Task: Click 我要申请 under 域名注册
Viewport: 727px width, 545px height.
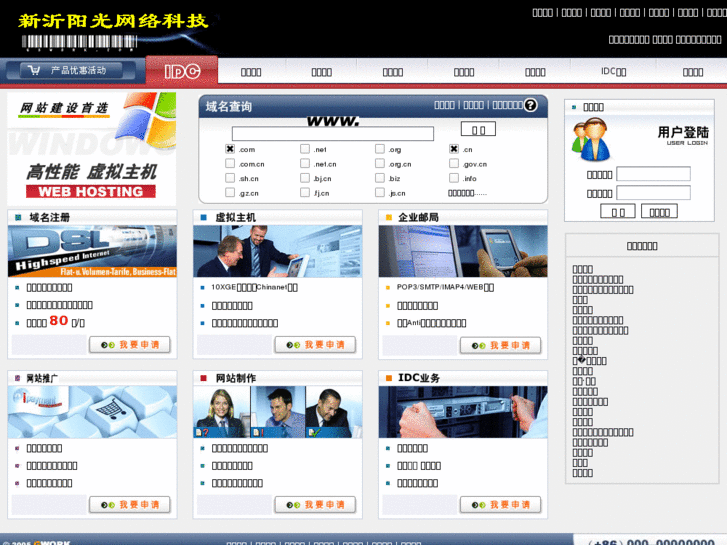Action: click(130, 345)
